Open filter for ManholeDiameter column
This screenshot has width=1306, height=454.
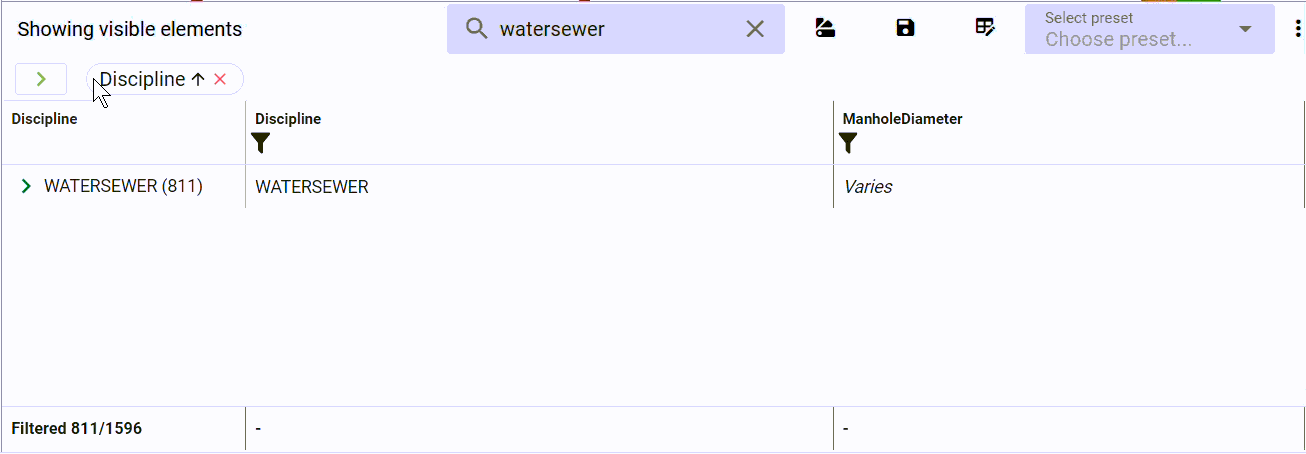click(848, 143)
